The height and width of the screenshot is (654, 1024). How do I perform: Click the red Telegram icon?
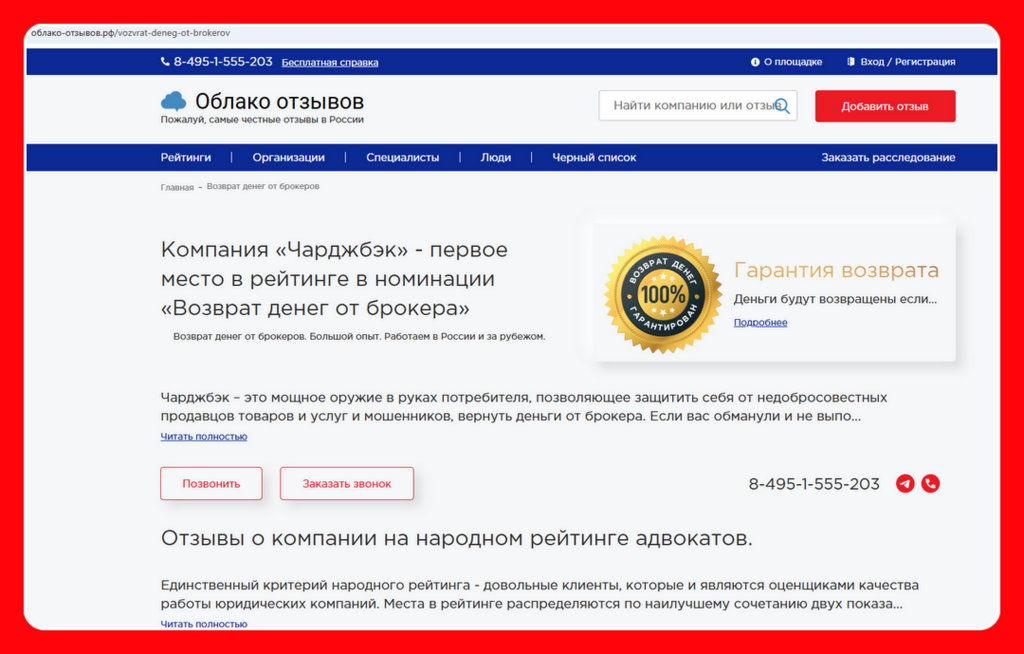(x=905, y=484)
